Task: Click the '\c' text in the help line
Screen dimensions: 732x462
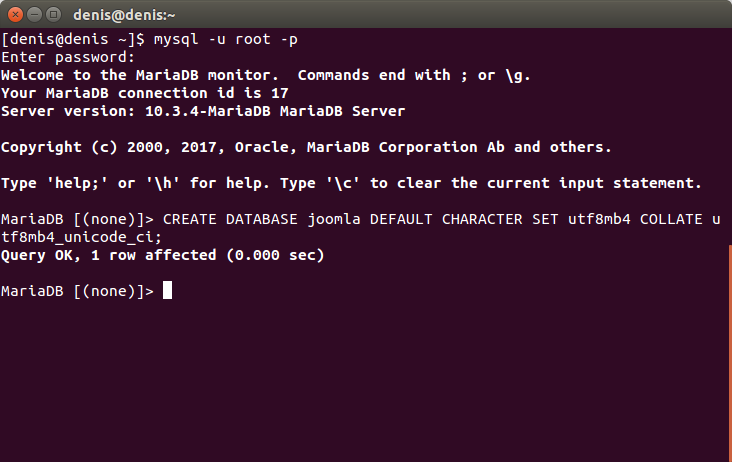Action: [343, 183]
